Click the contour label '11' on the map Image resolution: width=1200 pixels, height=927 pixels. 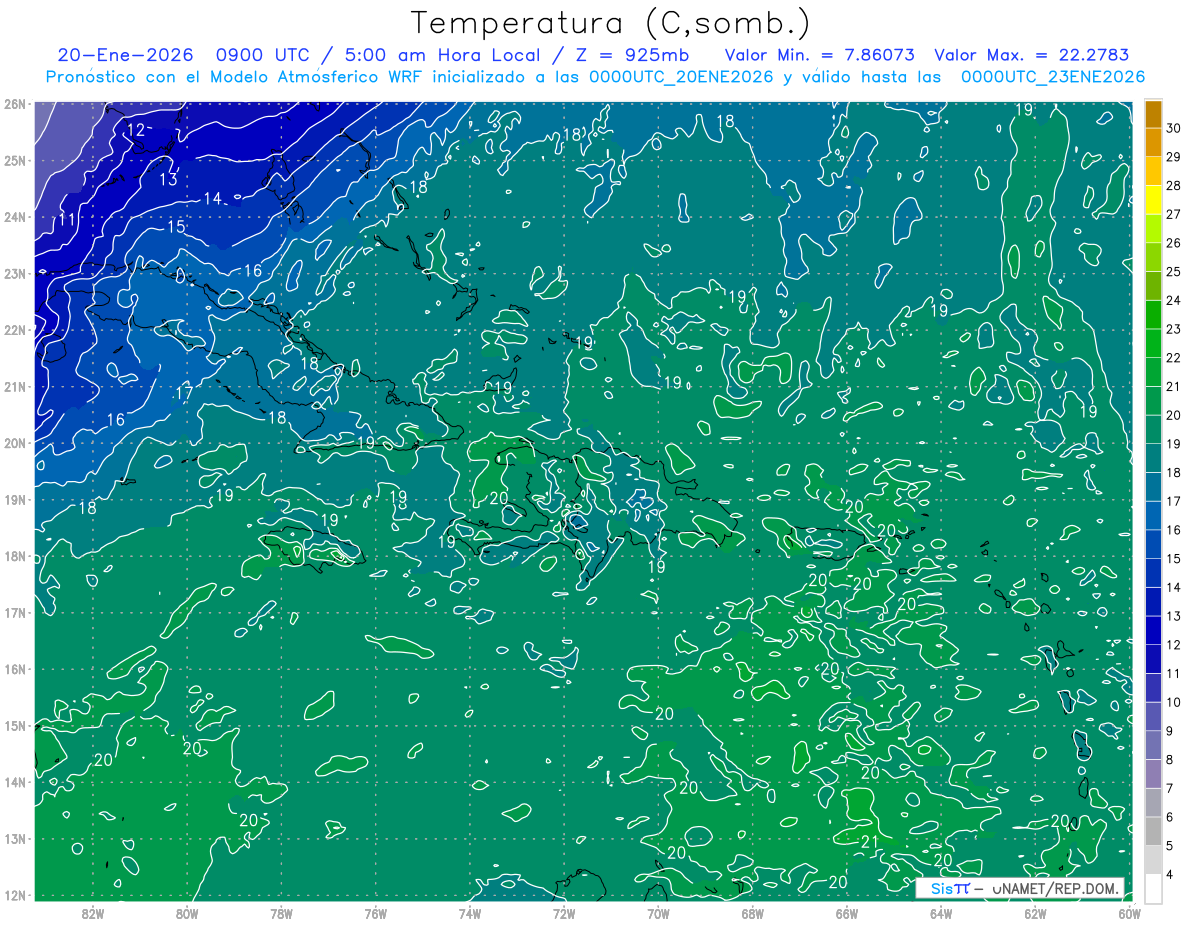point(67,219)
